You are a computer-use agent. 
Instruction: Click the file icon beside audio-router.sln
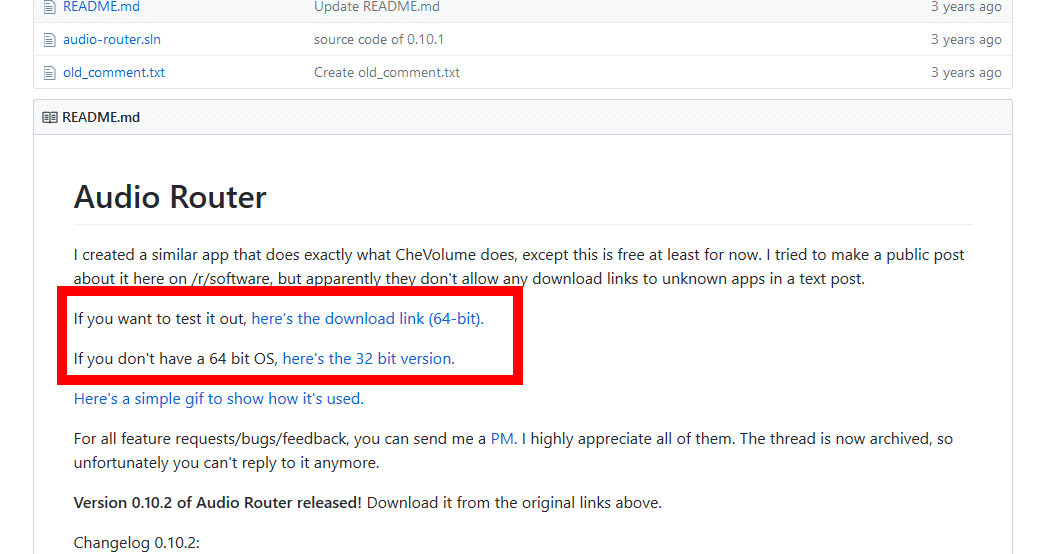49,40
